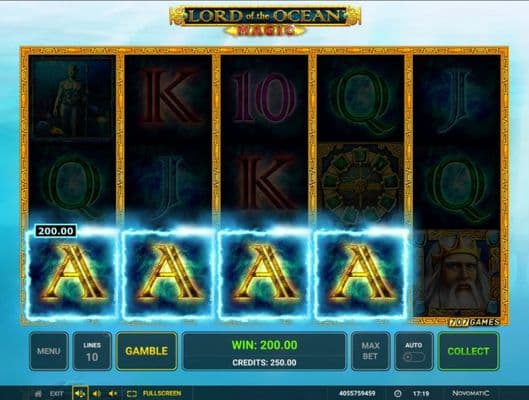
Task: Collect the winnings
Action: coord(468,351)
